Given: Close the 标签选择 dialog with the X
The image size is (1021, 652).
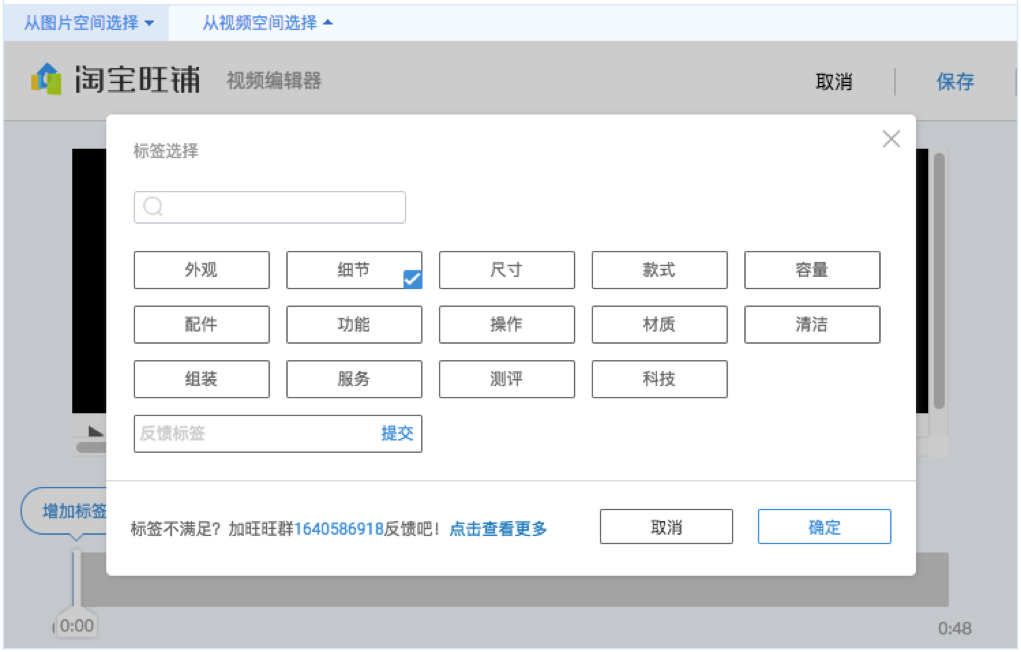Looking at the screenshot, I should click(891, 139).
